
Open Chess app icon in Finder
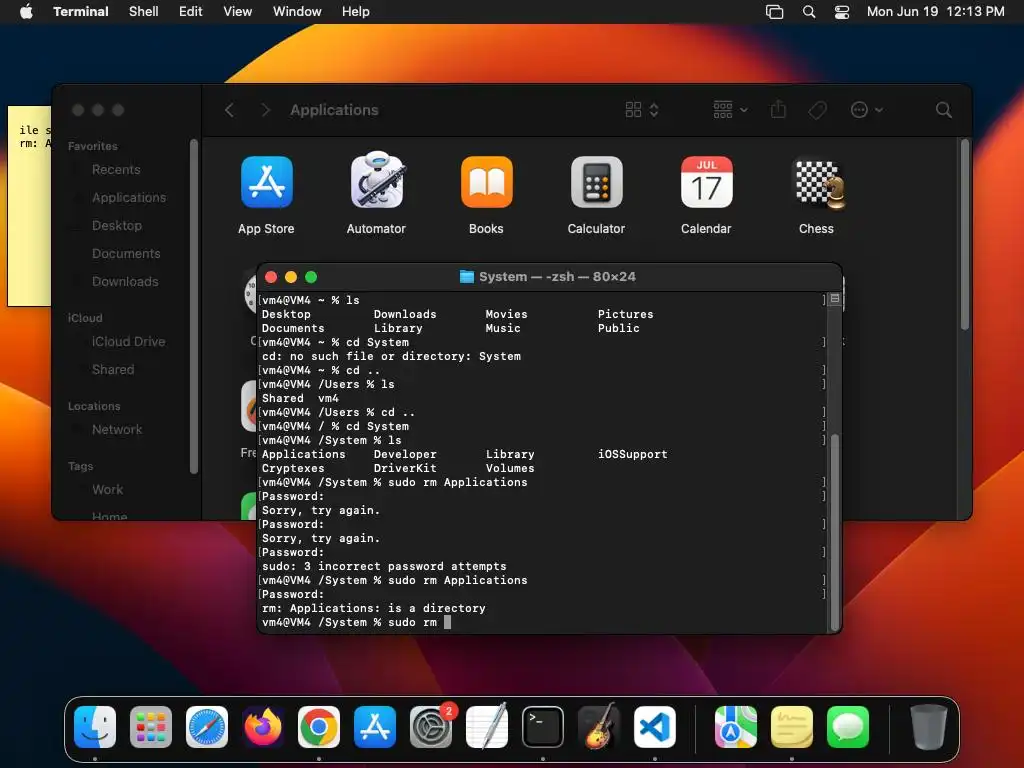click(x=817, y=184)
